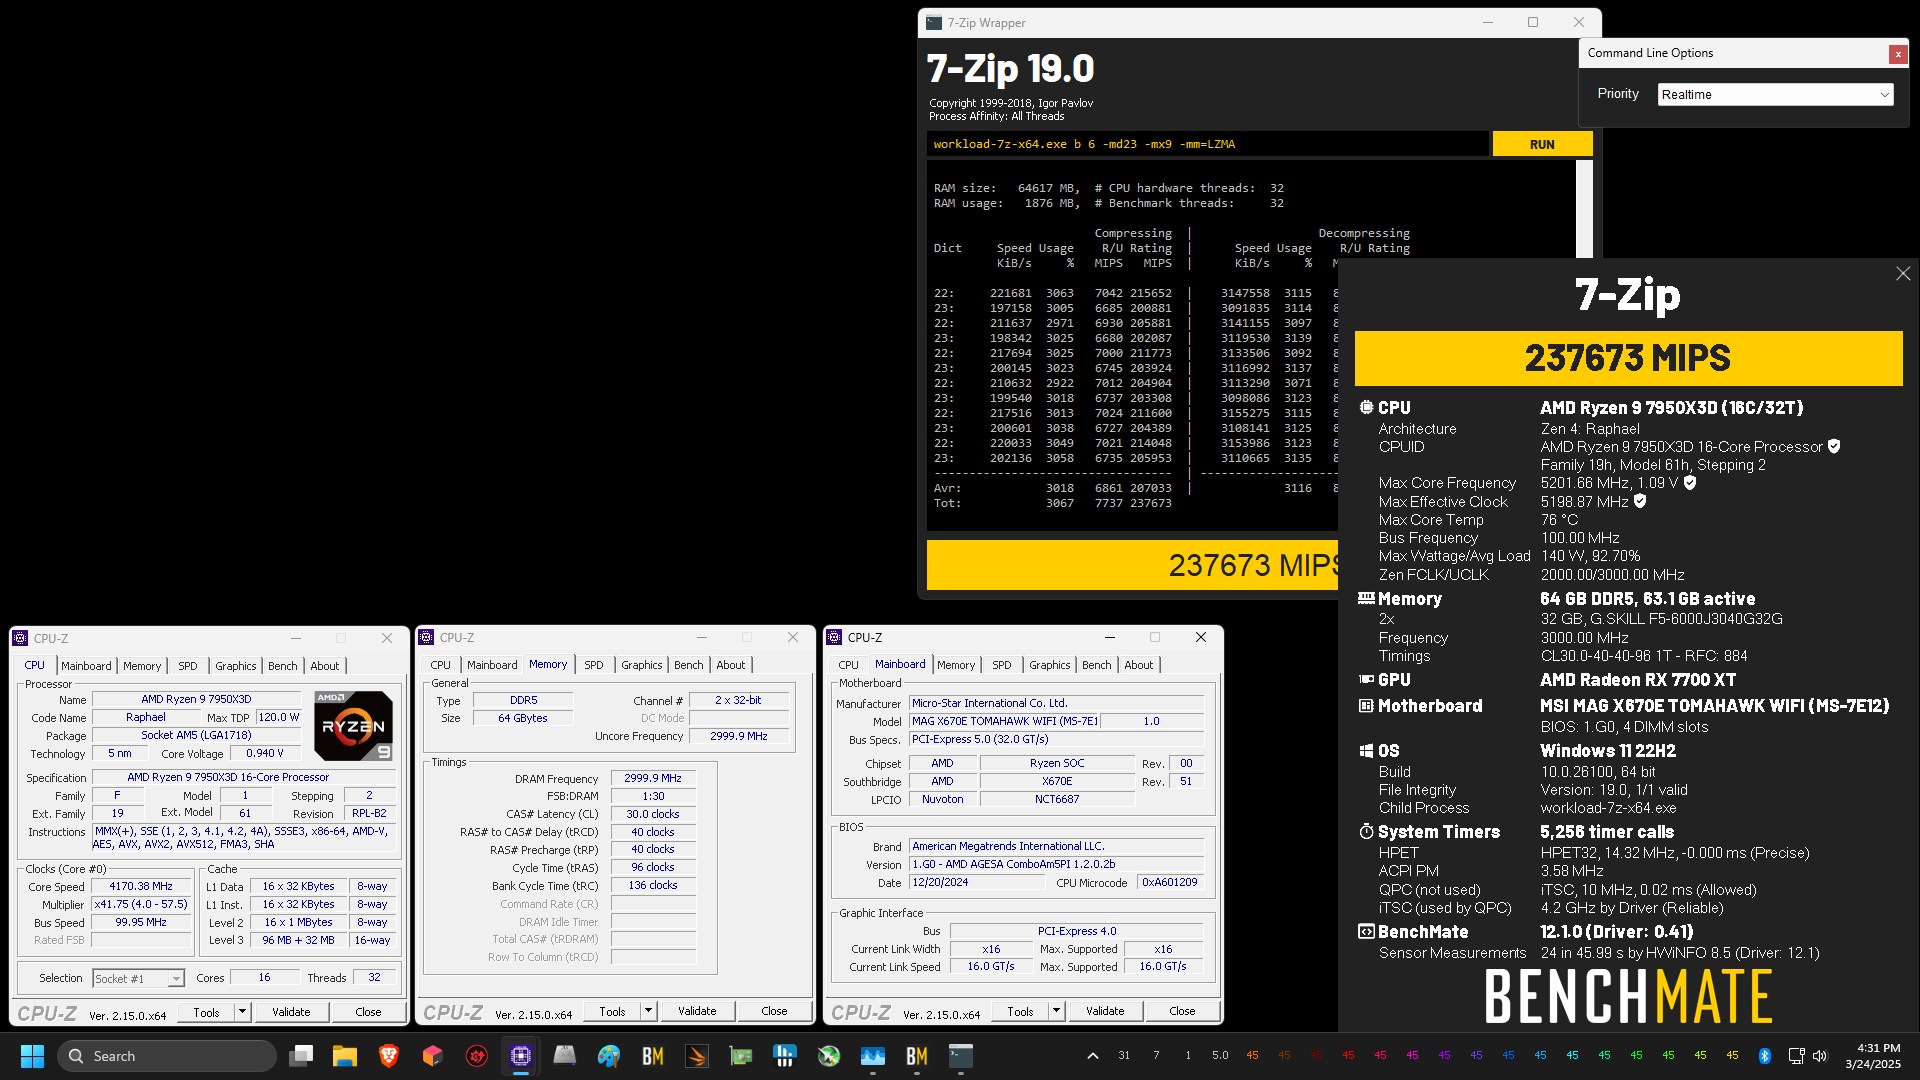Click the Memory icon in BenchMate panel

[x=1366, y=599]
